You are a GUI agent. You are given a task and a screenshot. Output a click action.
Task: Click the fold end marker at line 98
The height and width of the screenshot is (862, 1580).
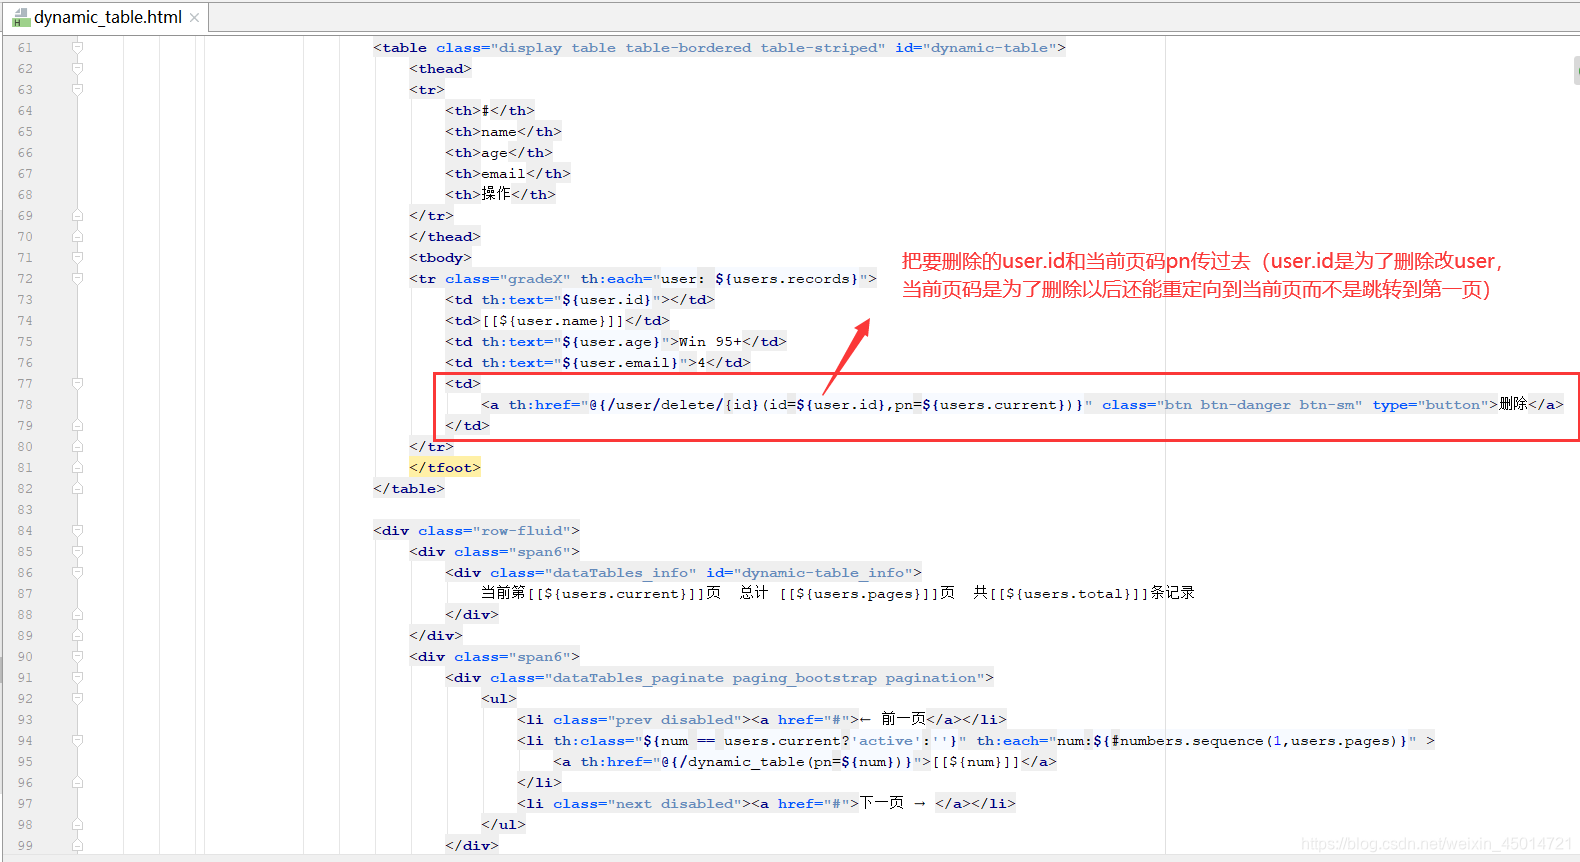click(x=77, y=824)
